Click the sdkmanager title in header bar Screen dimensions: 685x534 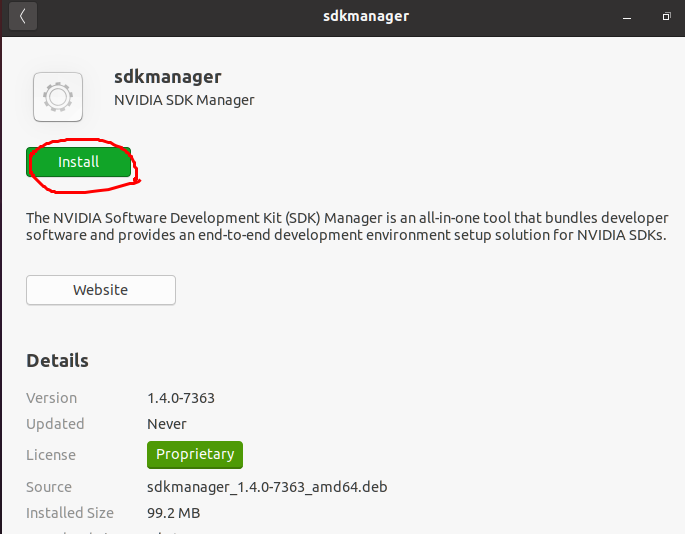click(x=366, y=16)
